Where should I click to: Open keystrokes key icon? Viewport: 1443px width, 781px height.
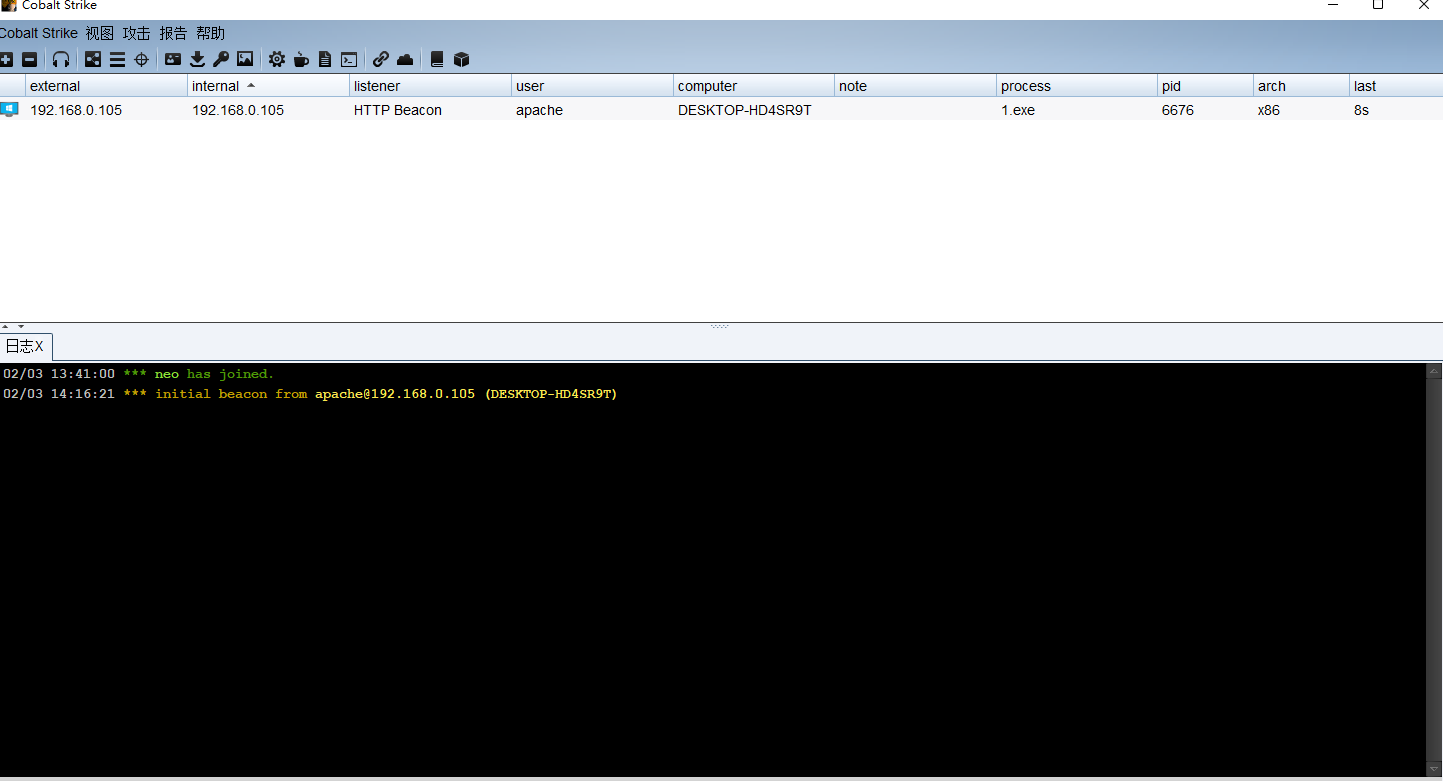click(x=221, y=59)
